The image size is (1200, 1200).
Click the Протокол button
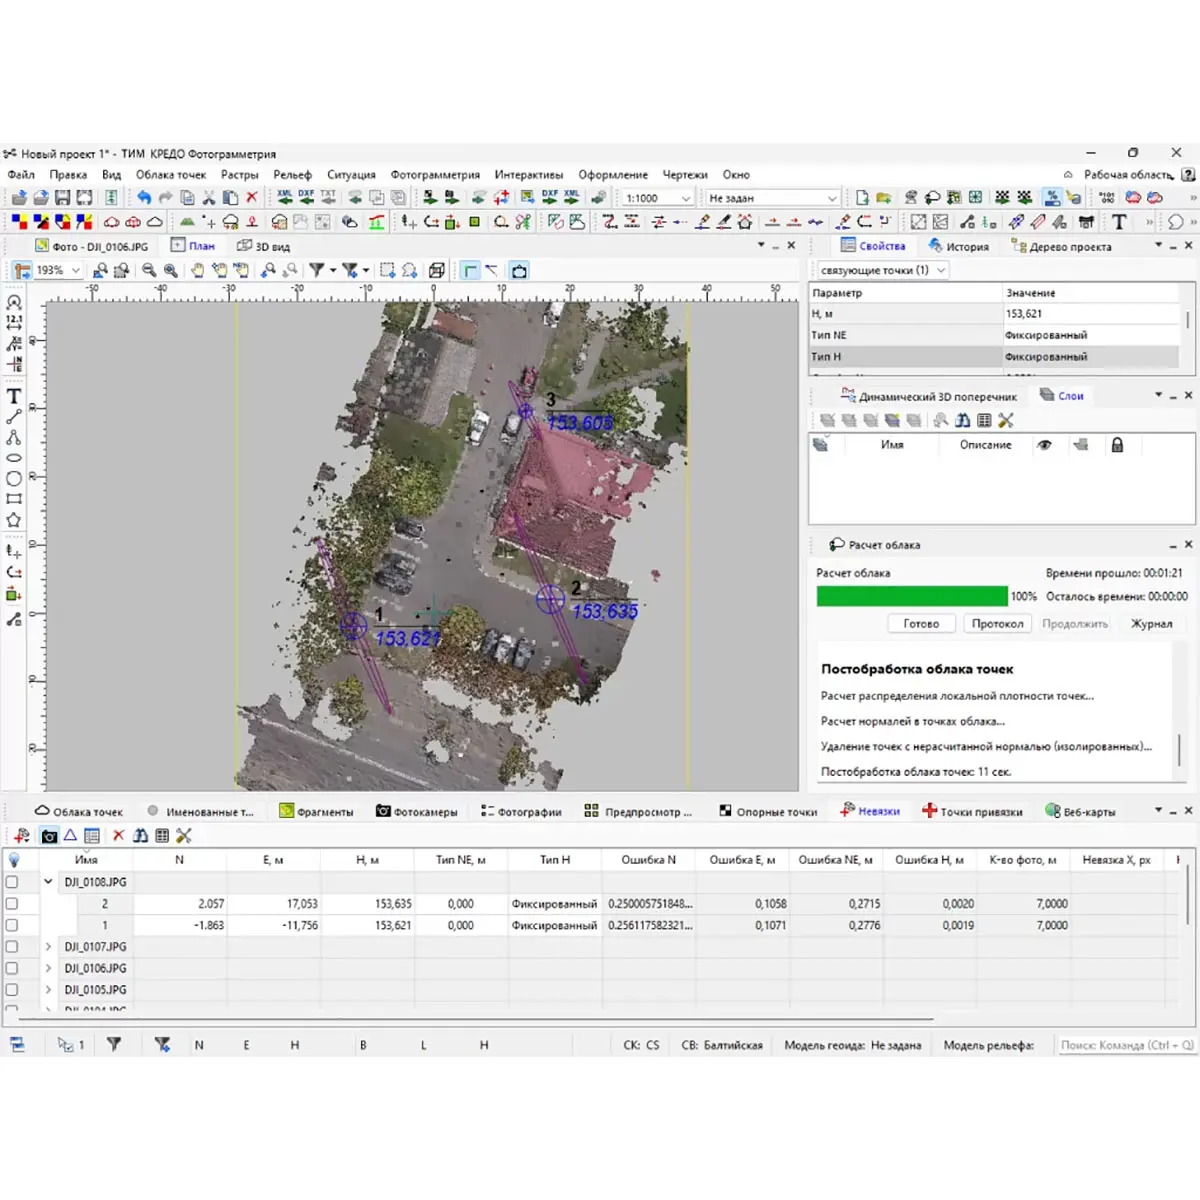(997, 624)
